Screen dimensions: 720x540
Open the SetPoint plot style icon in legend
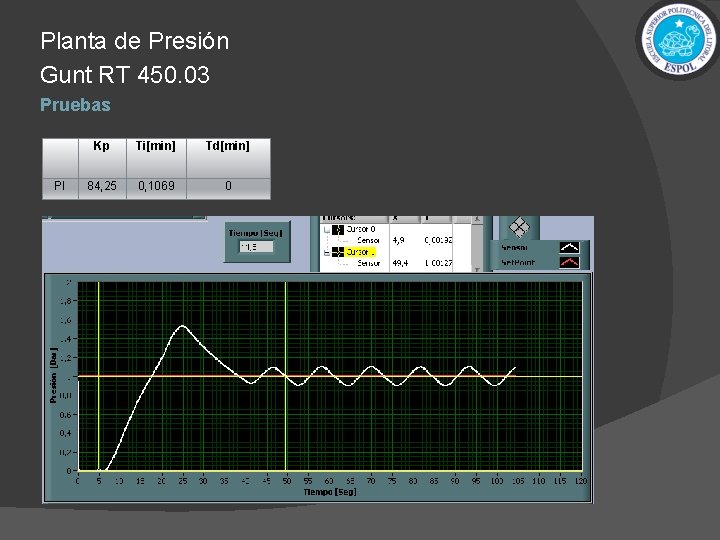[x=569, y=263]
